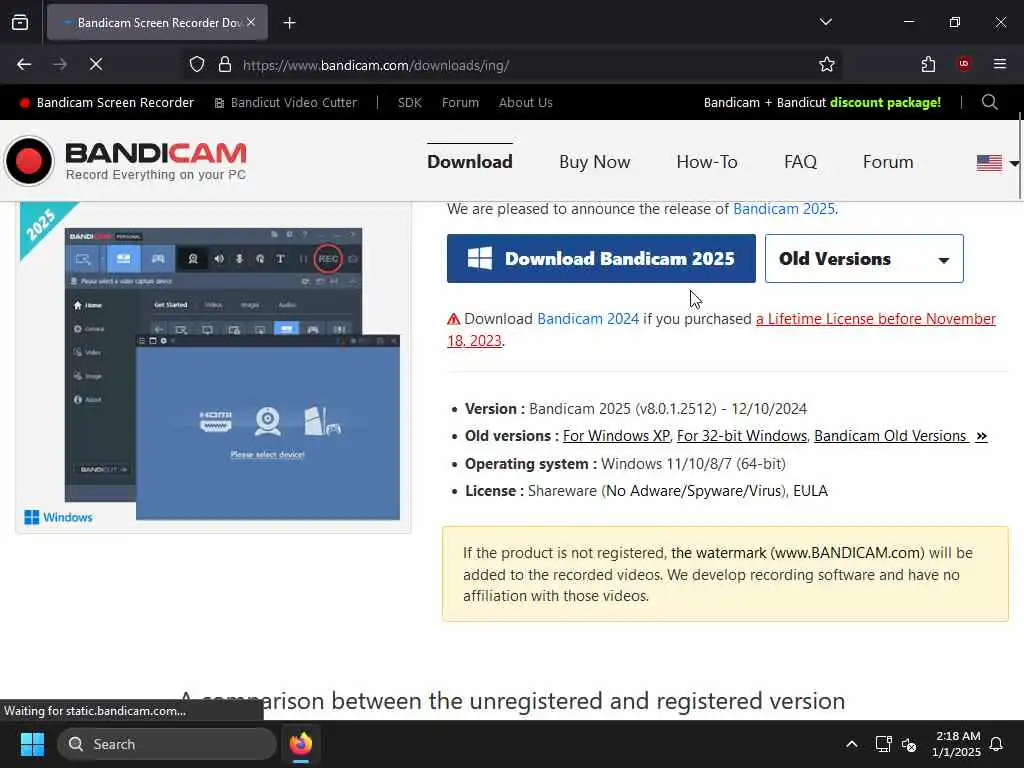Open the EULA link
The image size is (1024, 768).
pos(810,490)
